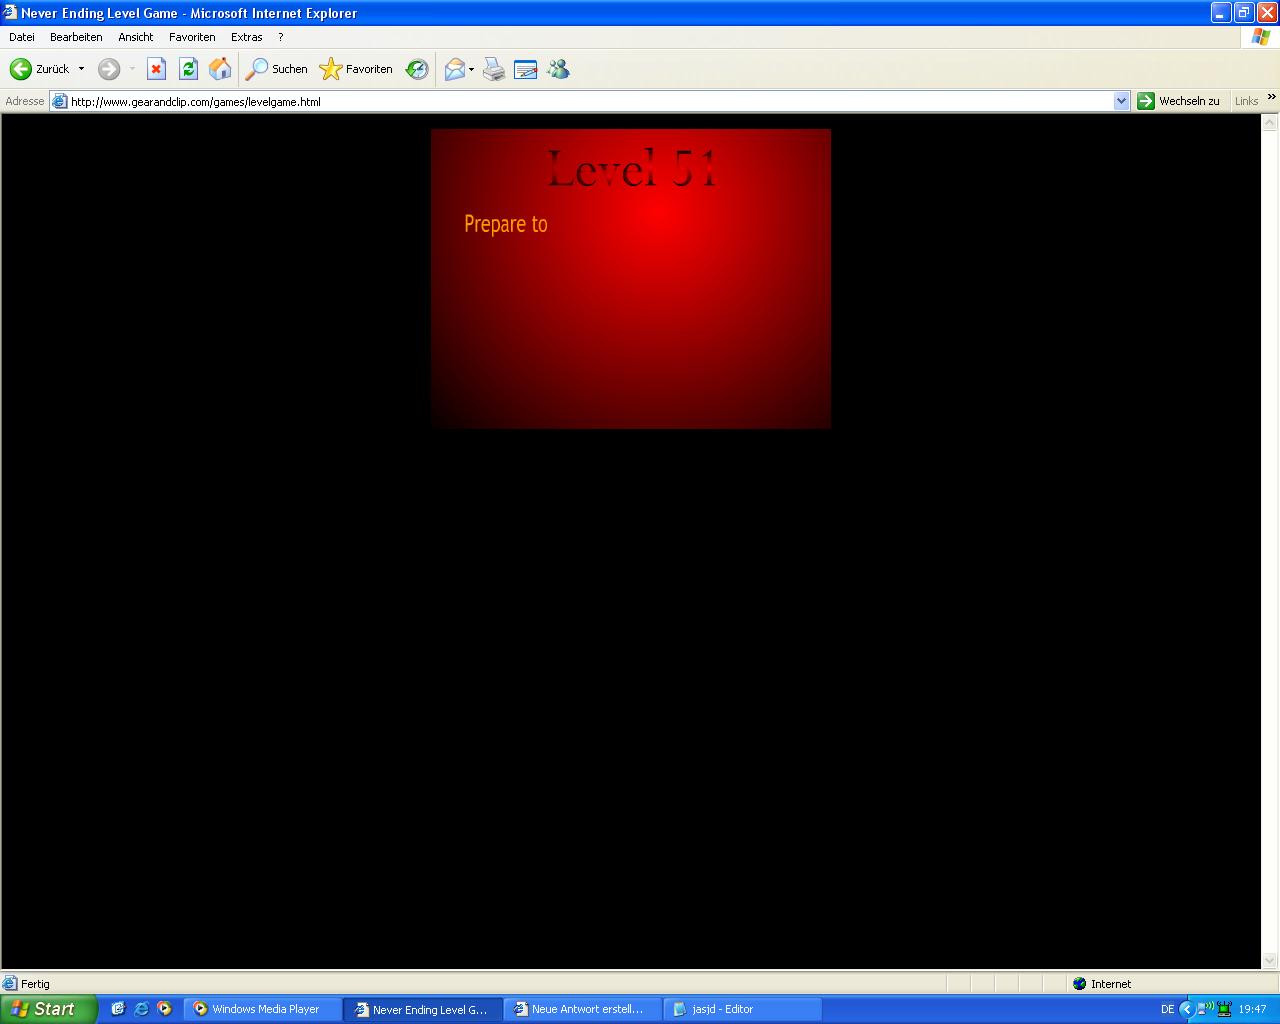Click the vertical scrollbar down arrow
This screenshot has height=1024, width=1280.
(x=1270, y=960)
